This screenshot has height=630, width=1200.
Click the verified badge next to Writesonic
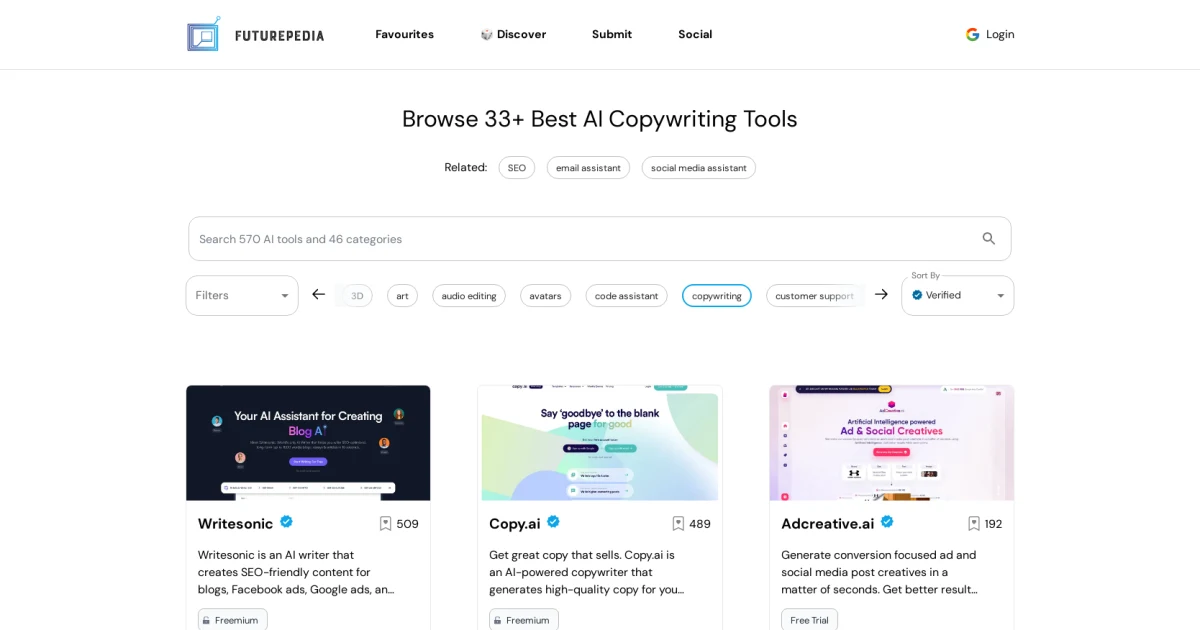tap(286, 522)
